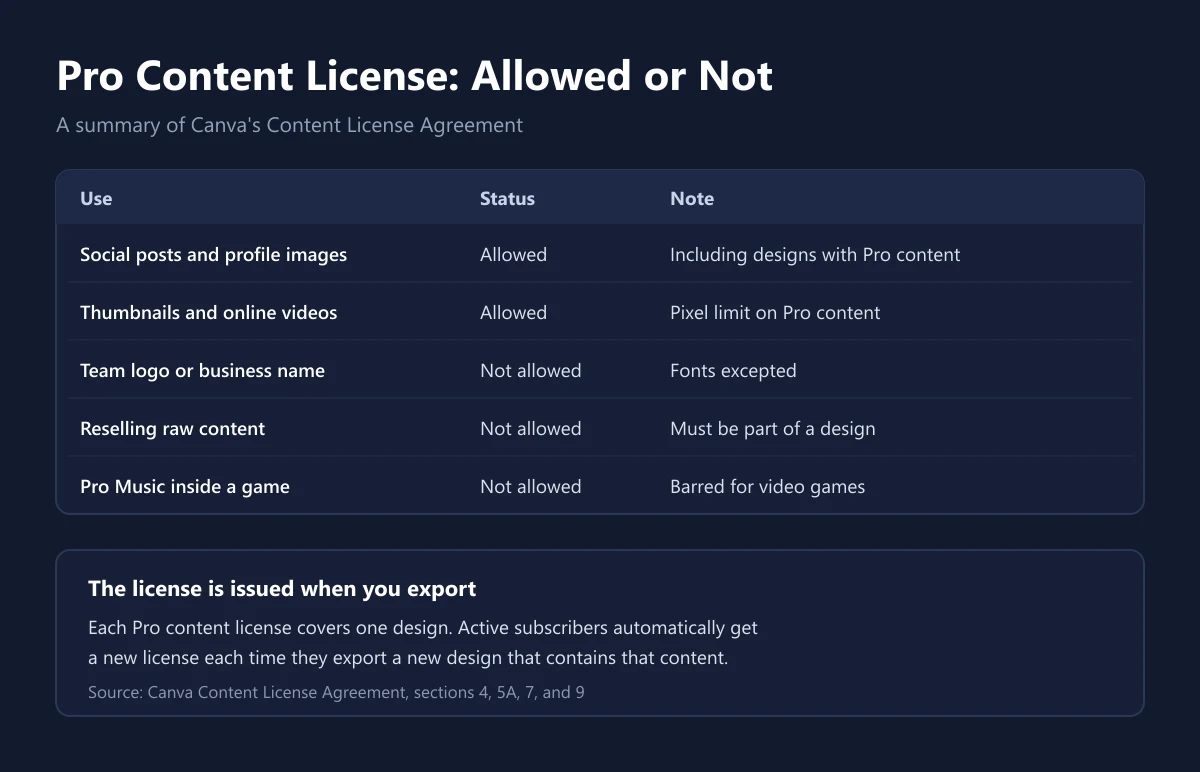Viewport: 1200px width, 772px height.
Task: Select the "Pro Music inside a game" cell
Action: coord(185,486)
